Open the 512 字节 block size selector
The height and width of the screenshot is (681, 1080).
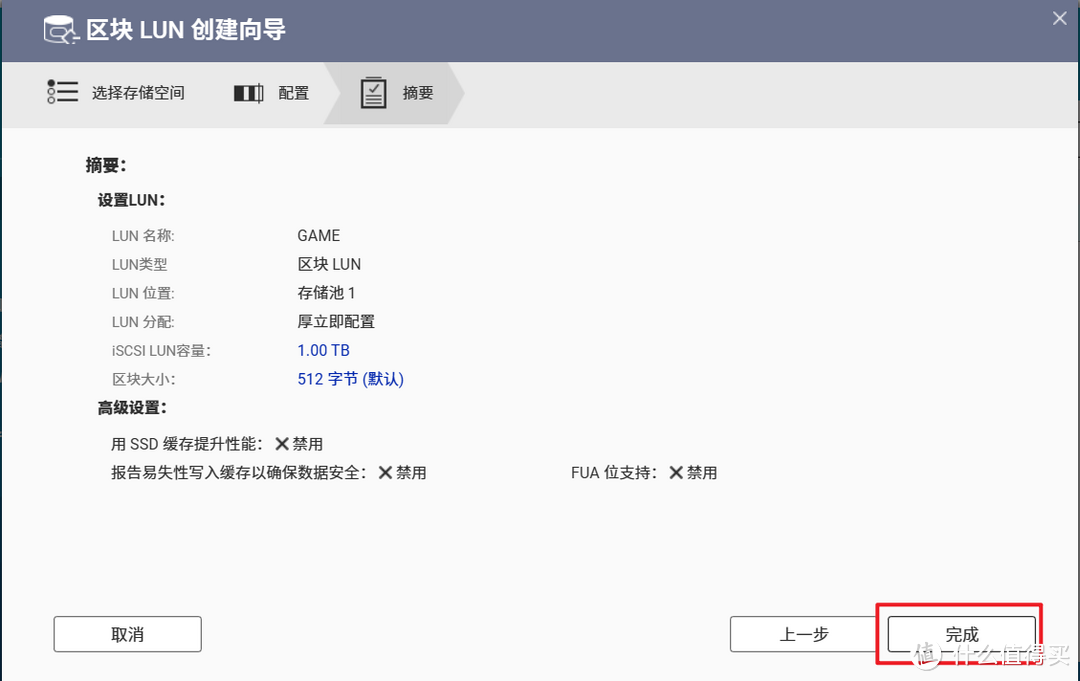[x=350, y=379]
